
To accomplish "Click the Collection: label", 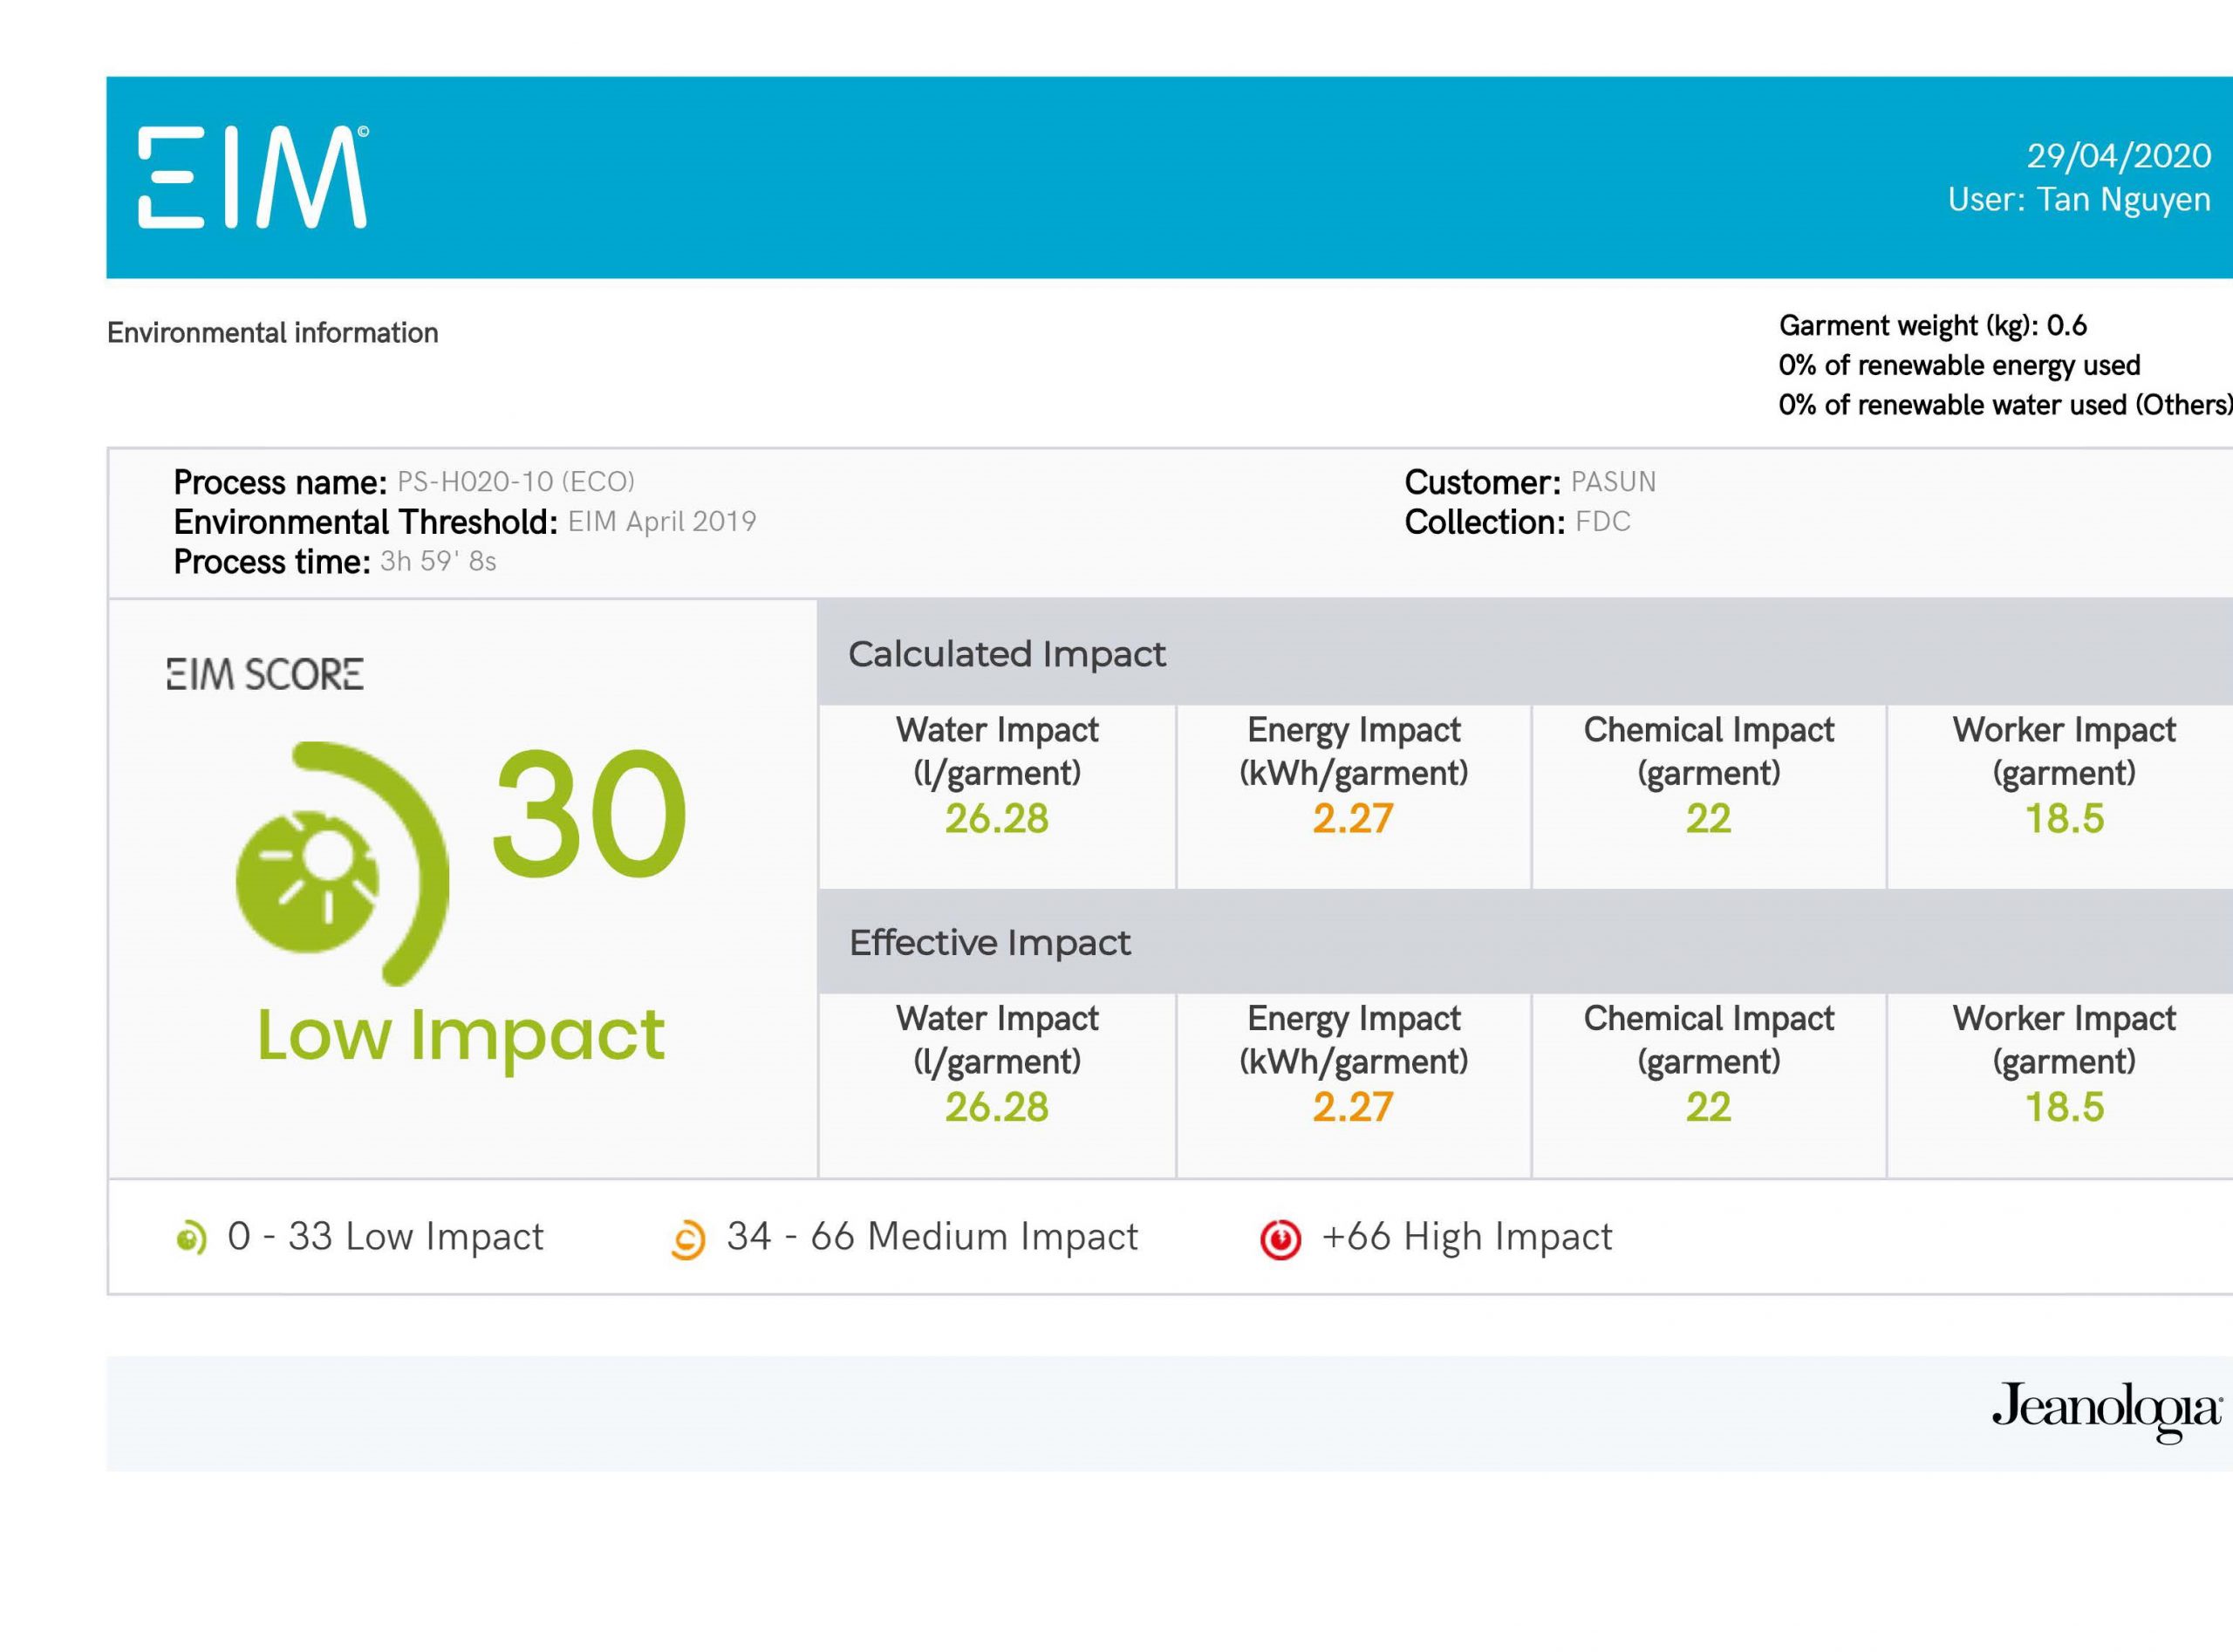I will pyautogui.click(x=1485, y=523).
